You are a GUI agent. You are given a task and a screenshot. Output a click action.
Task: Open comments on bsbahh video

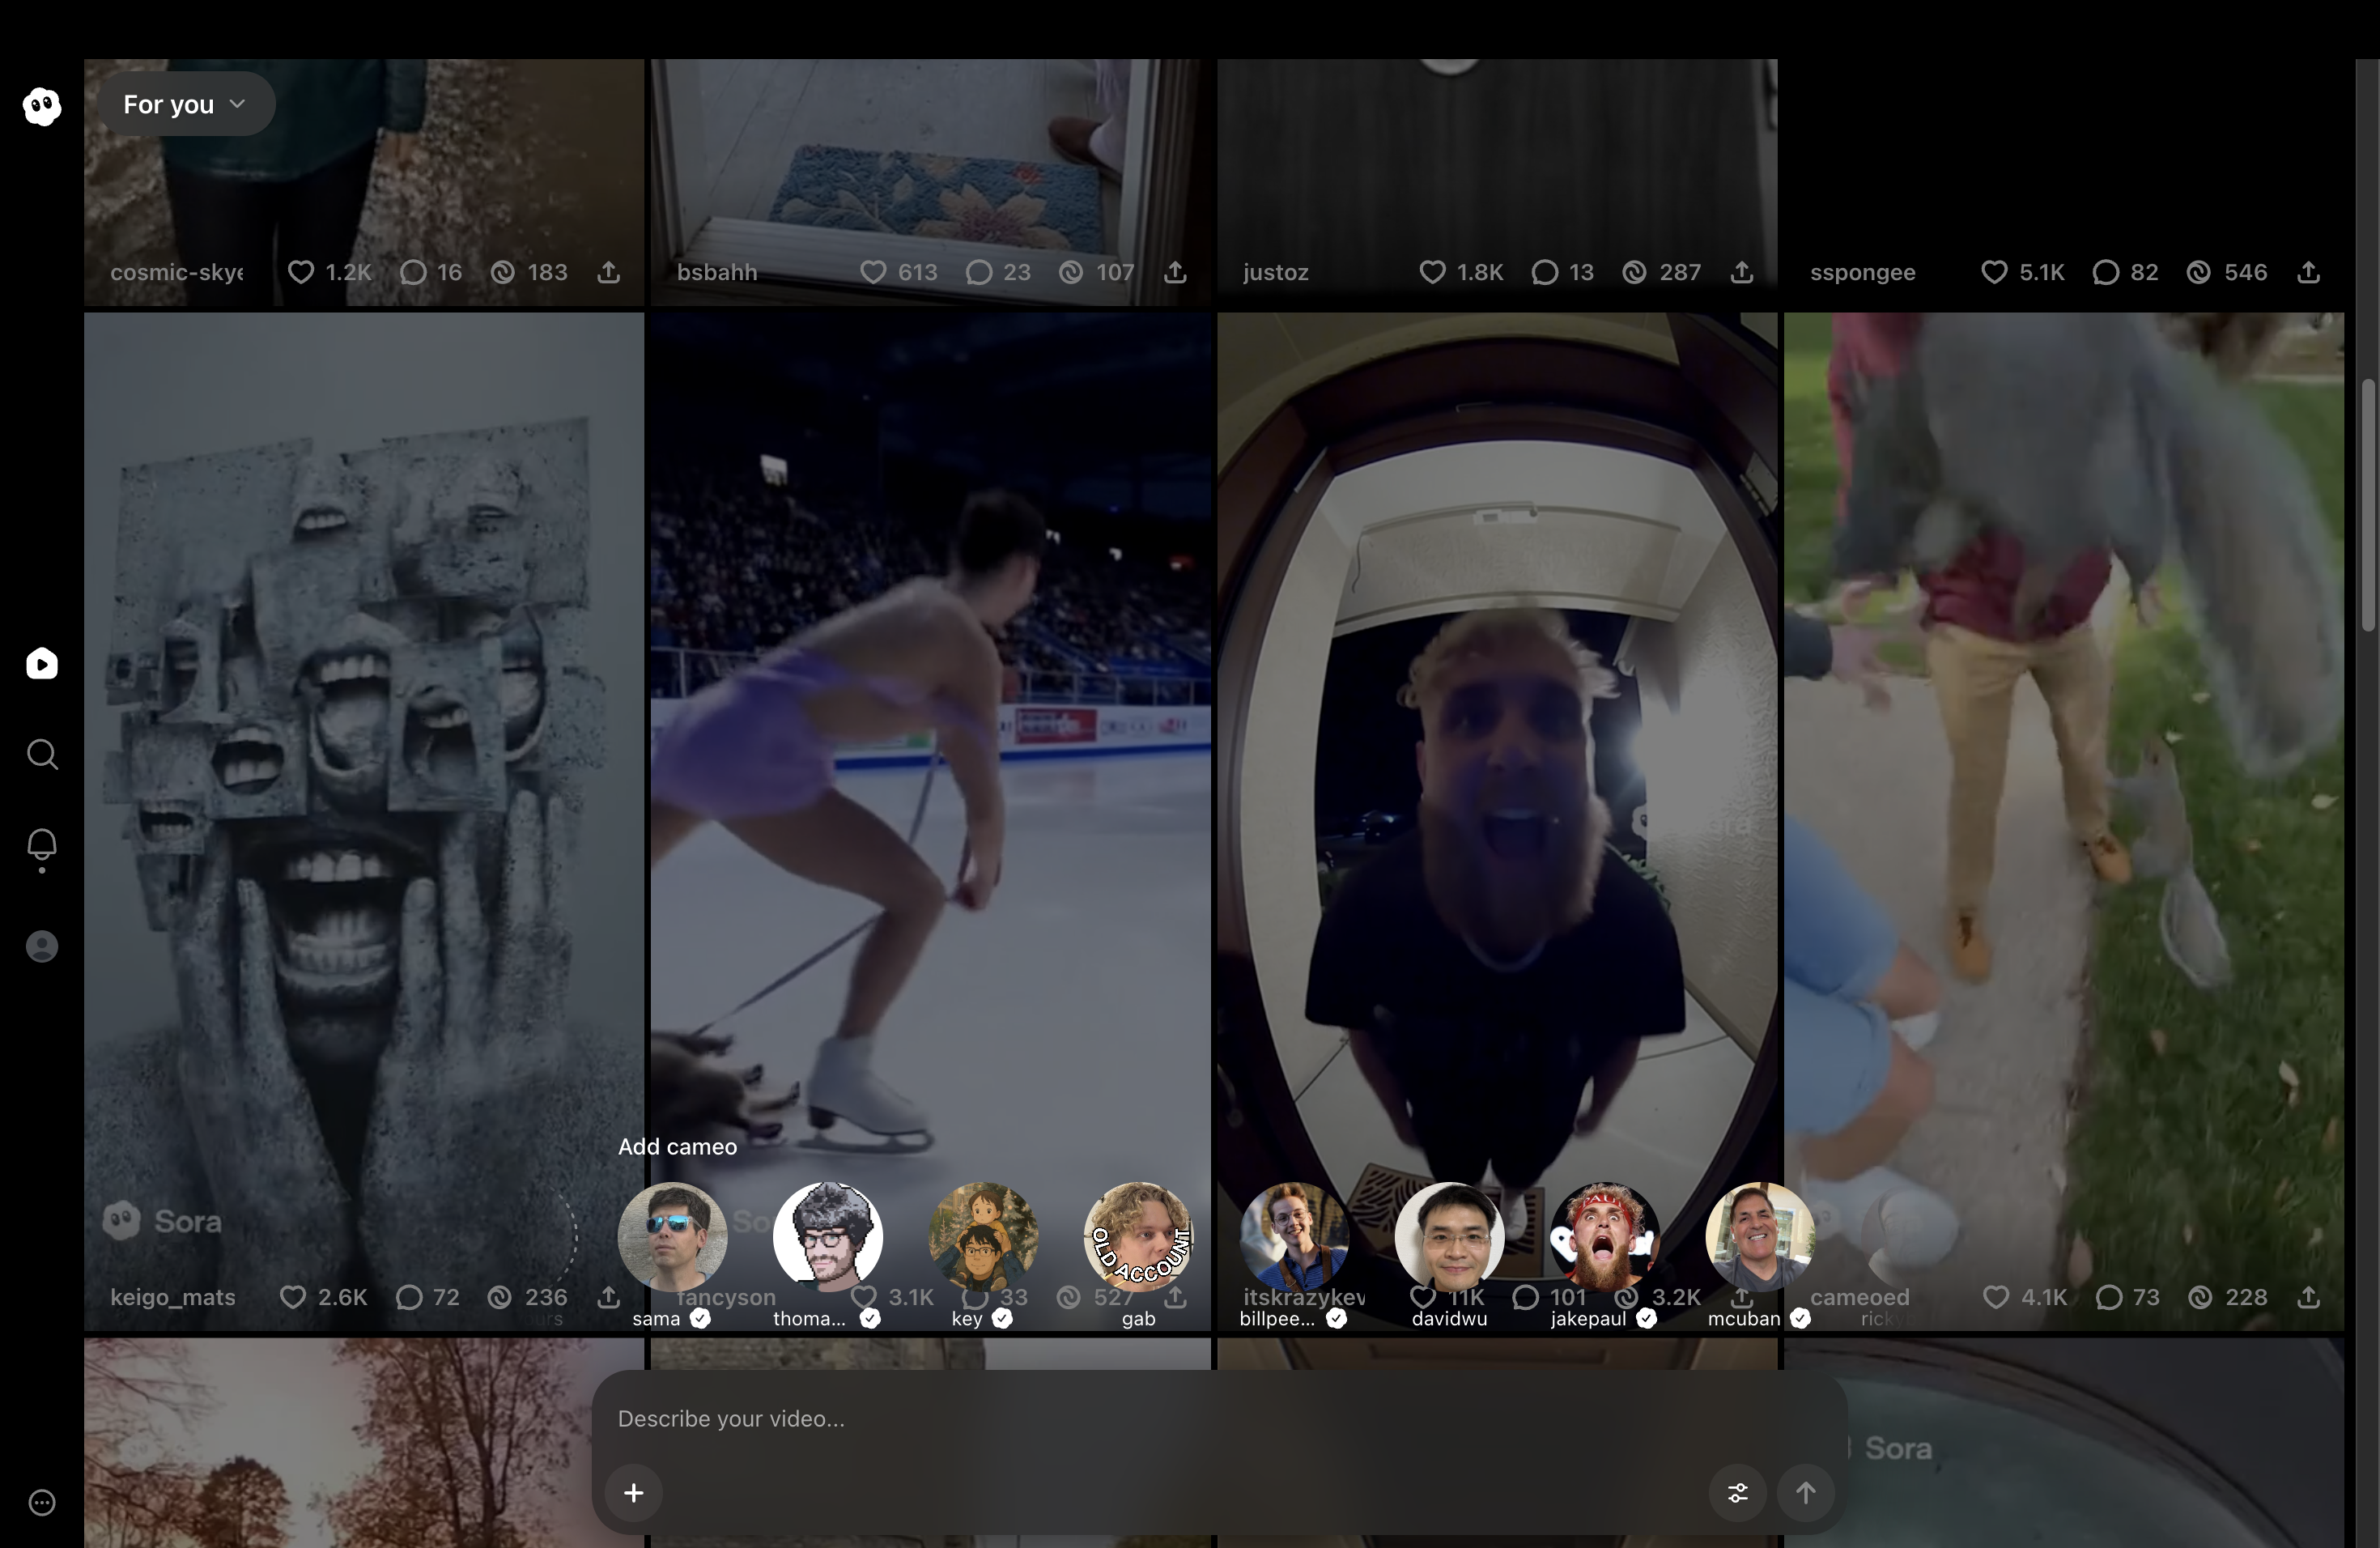(x=980, y=272)
